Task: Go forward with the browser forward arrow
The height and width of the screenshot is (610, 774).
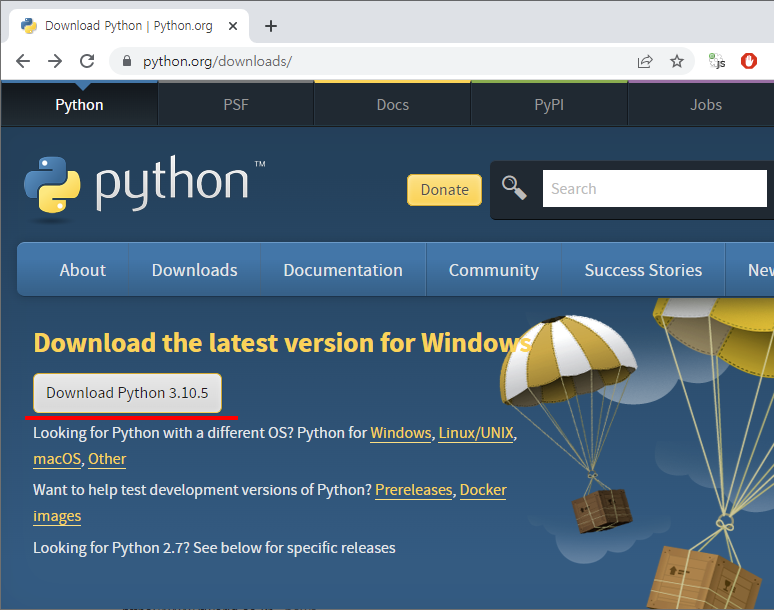Action: (55, 61)
